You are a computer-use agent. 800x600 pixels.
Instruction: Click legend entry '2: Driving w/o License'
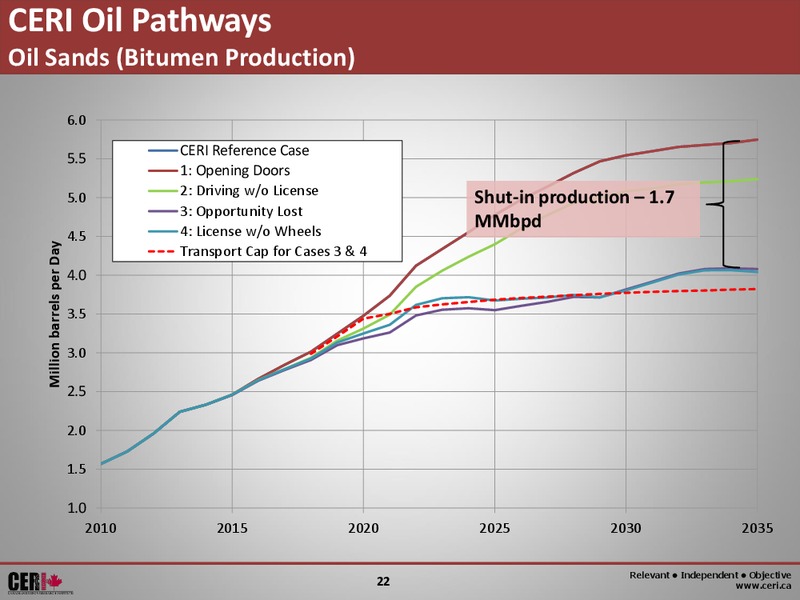(x=249, y=191)
